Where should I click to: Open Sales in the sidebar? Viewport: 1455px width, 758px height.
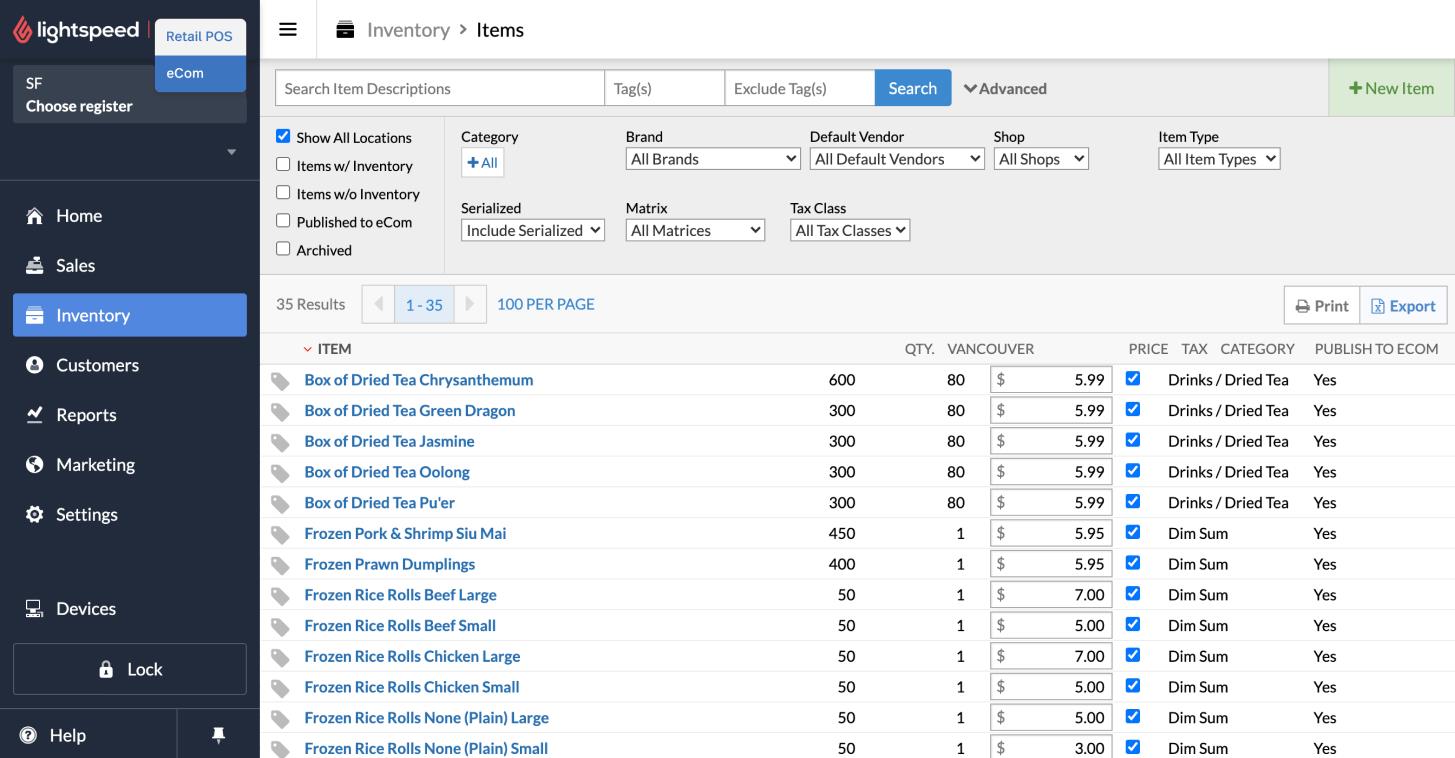130,266
